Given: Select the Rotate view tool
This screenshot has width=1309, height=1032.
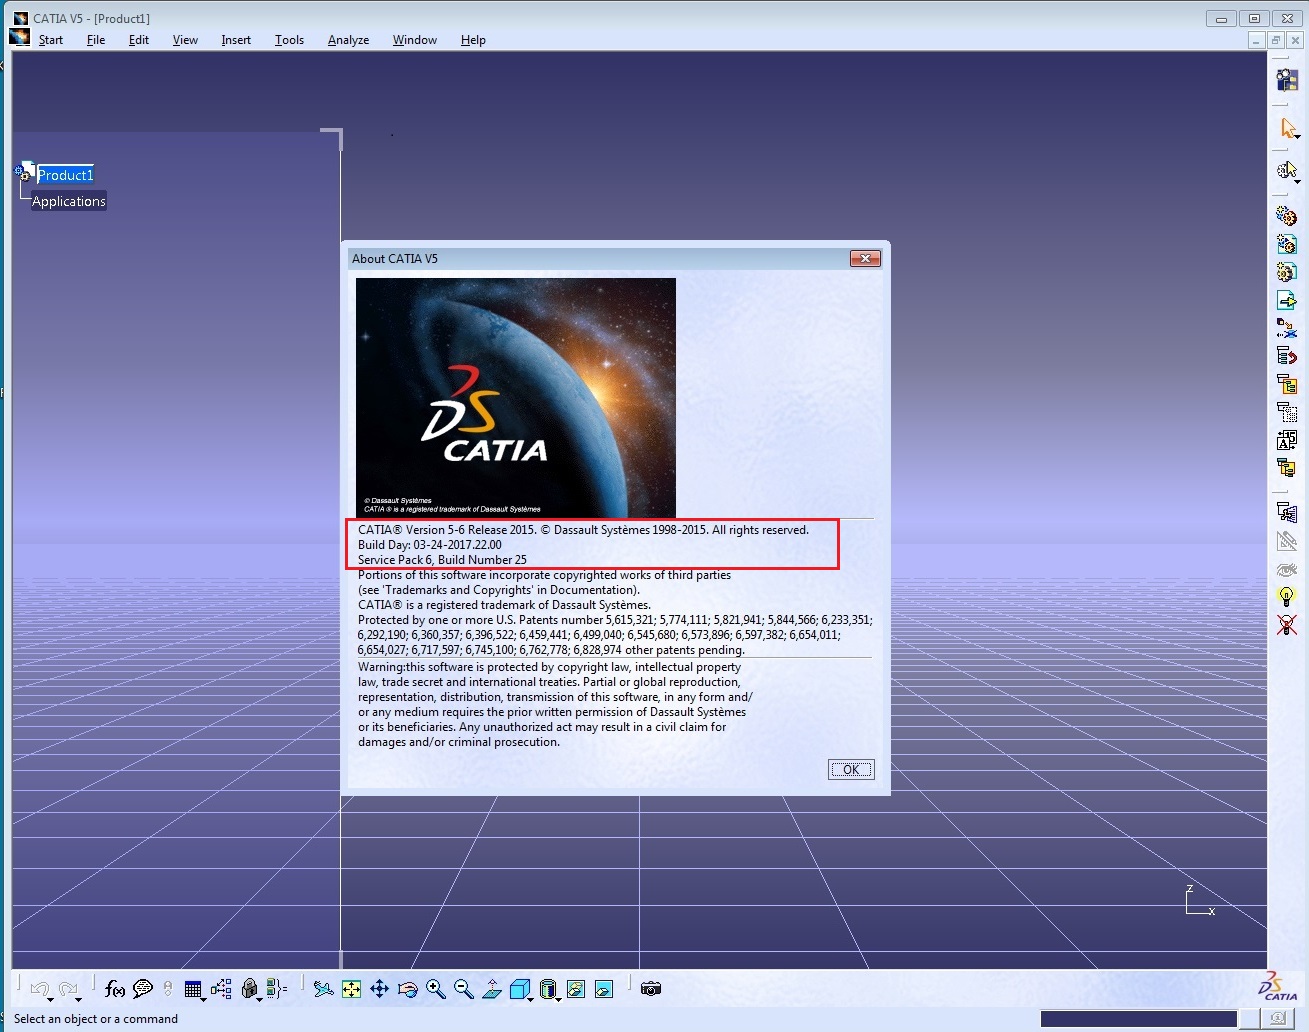Looking at the screenshot, I should pos(407,989).
